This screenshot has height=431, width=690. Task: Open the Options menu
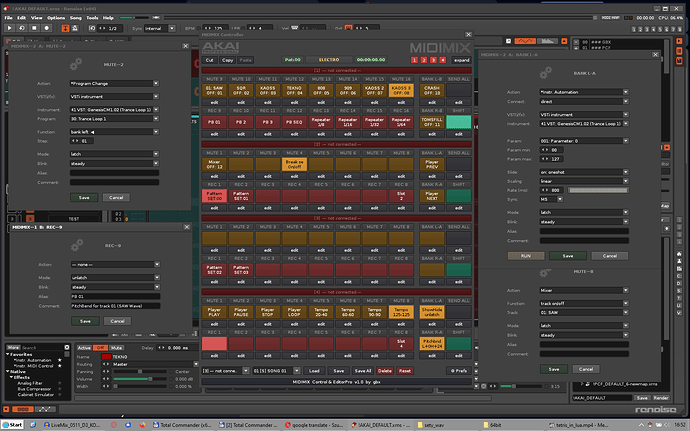click(x=56, y=18)
